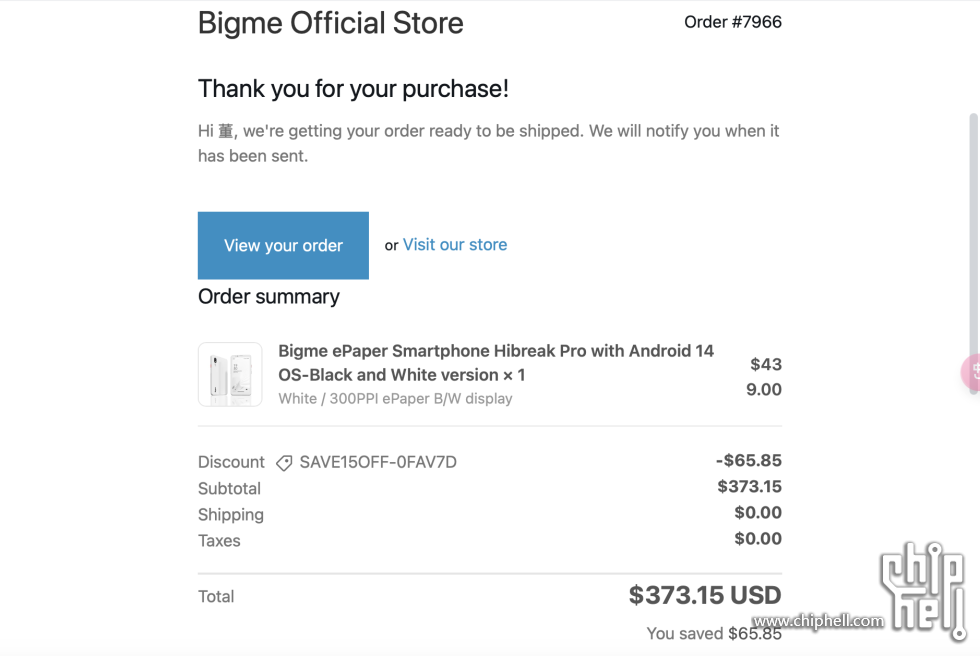Click the $373.15 USD total amount
980x656 pixels.
pos(705,595)
